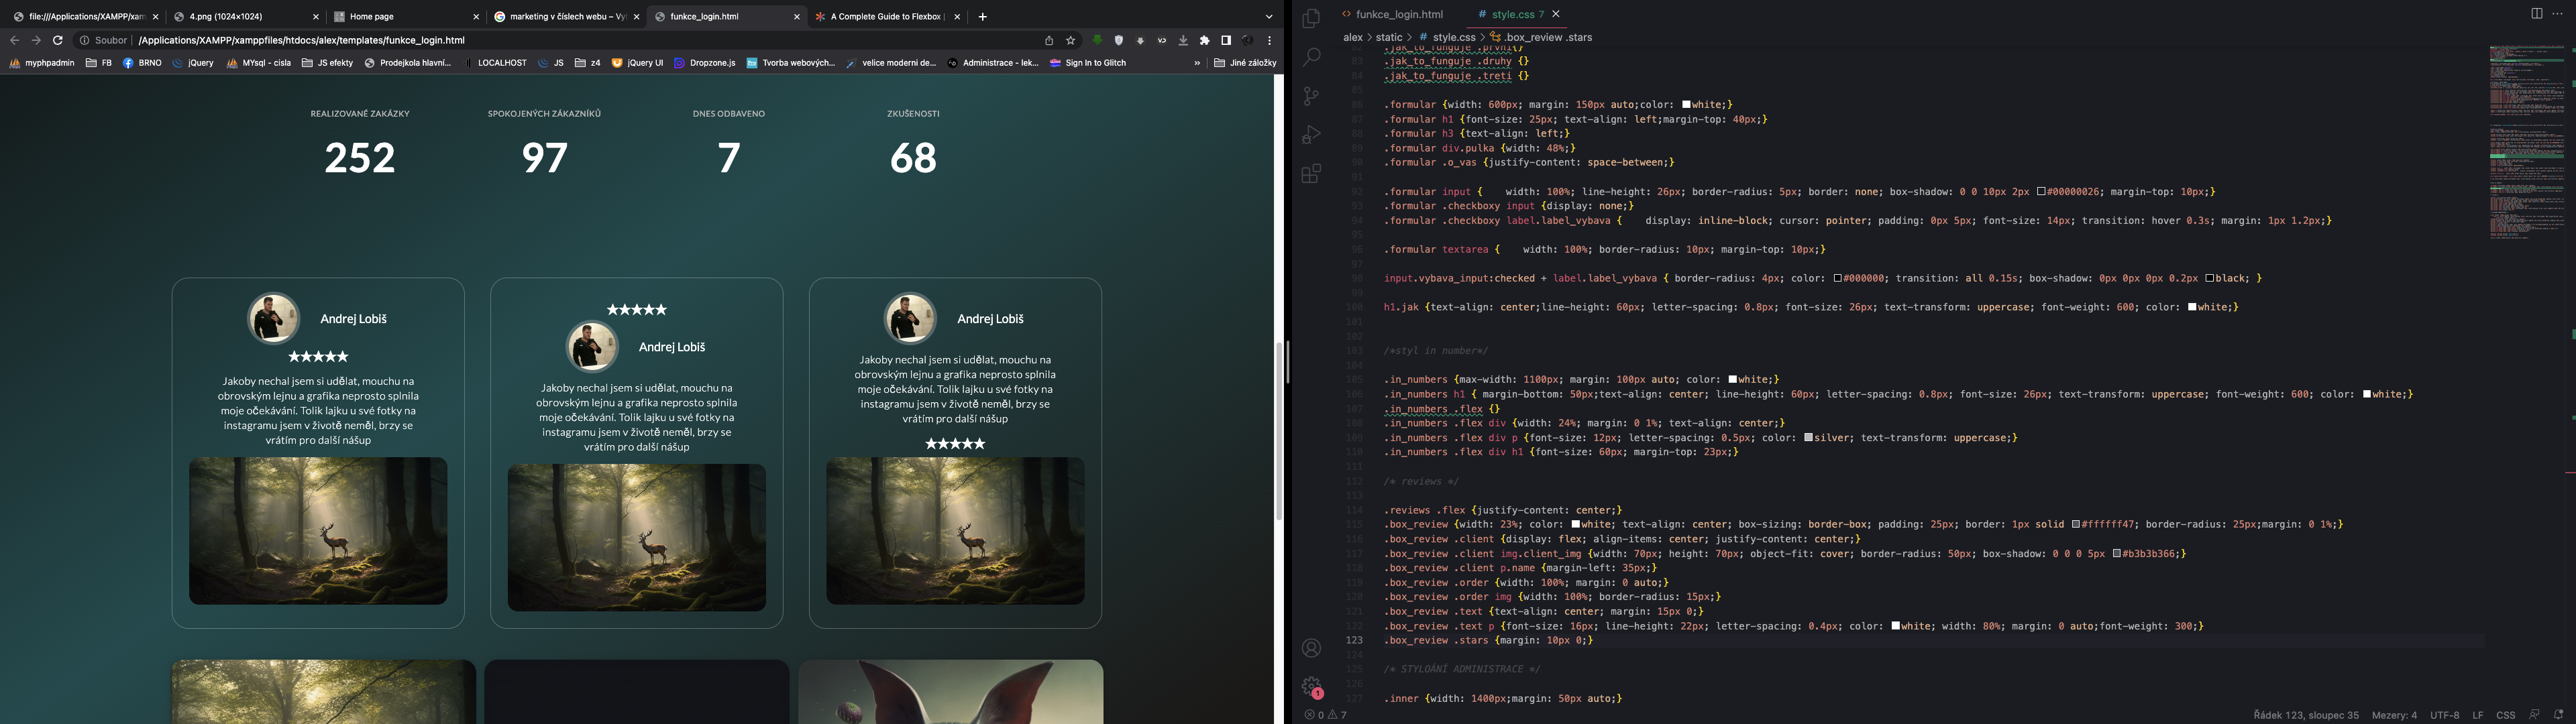Bookmark this page with star icon
Viewport: 2576px width, 724px height.
(1071, 41)
